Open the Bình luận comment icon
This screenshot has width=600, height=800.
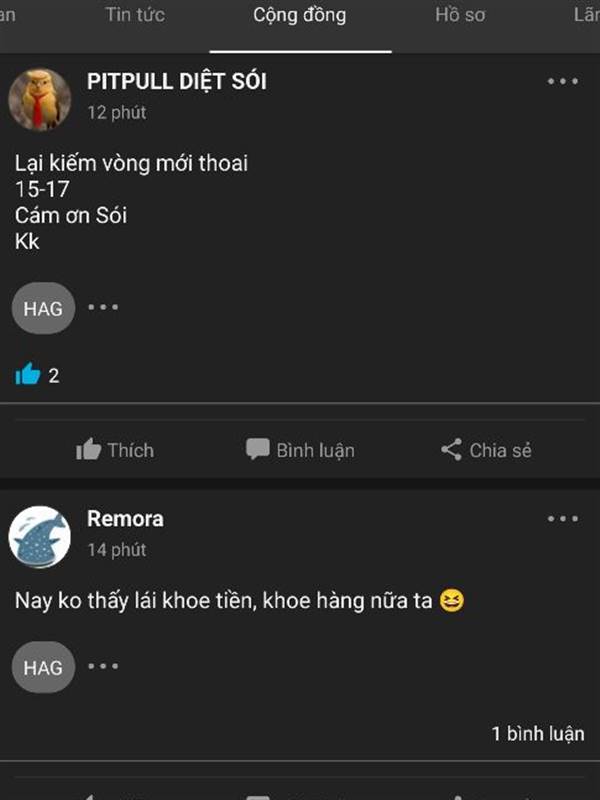pos(258,449)
